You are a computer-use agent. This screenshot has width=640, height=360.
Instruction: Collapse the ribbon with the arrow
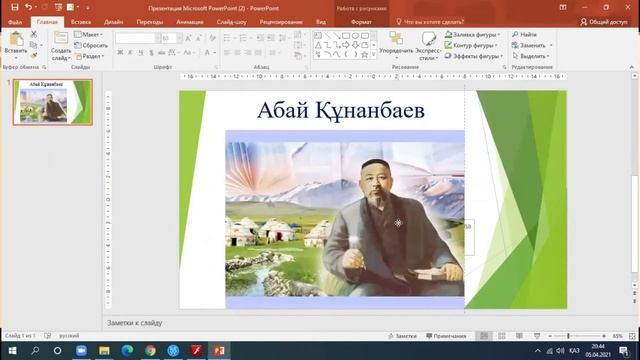tap(631, 67)
